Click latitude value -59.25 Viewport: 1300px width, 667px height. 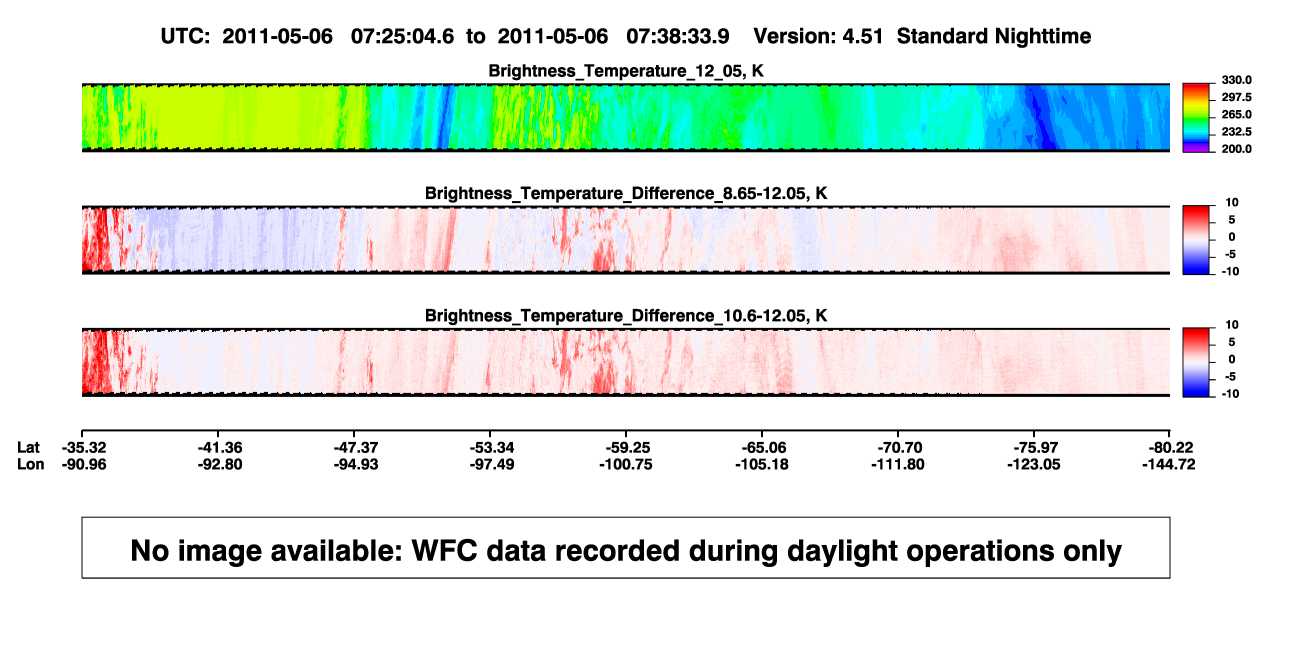pos(627,447)
